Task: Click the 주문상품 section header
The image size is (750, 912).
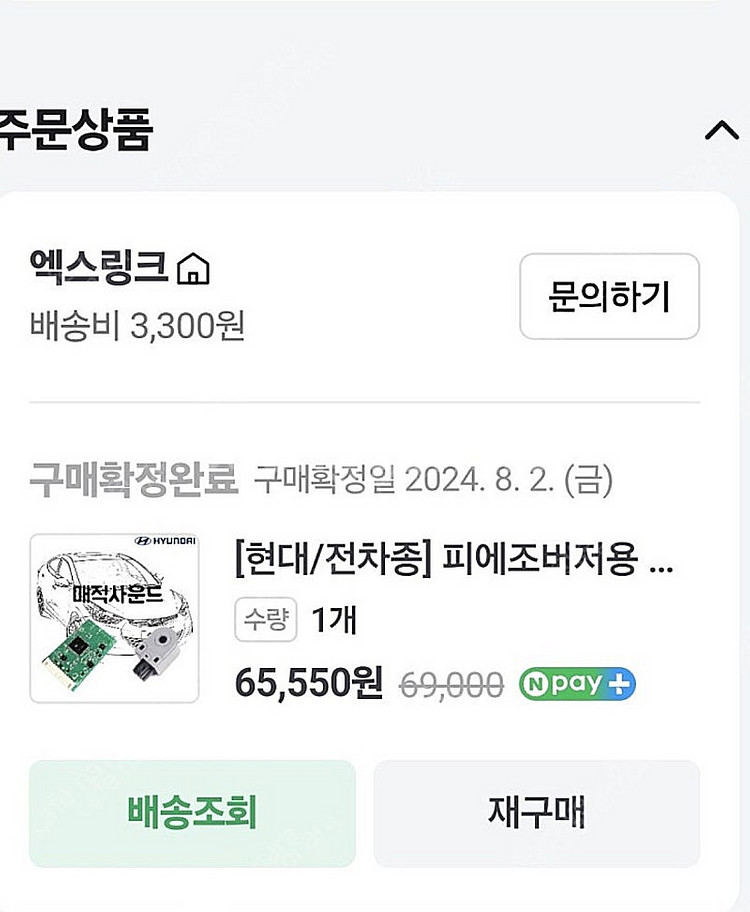Action: click(76, 131)
